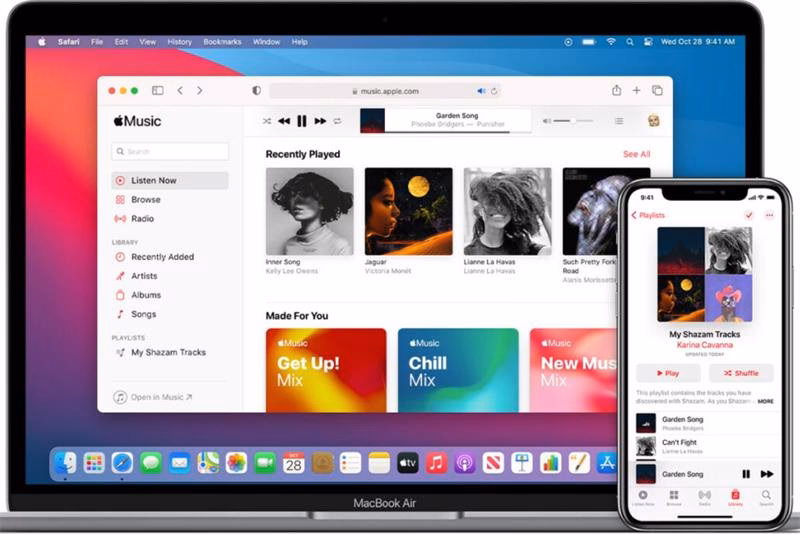Open Apple TV from the Dock
Screen dimensions: 800x534
click(408, 463)
